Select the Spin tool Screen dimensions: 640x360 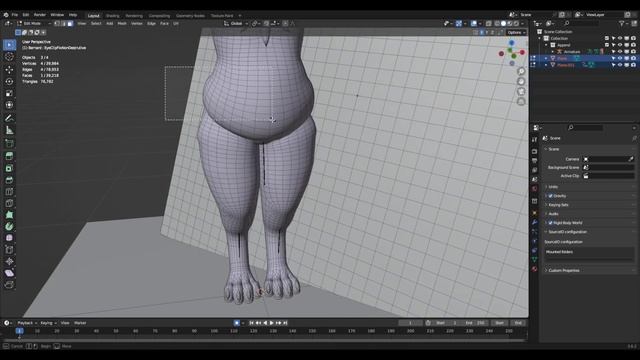coord(9,227)
